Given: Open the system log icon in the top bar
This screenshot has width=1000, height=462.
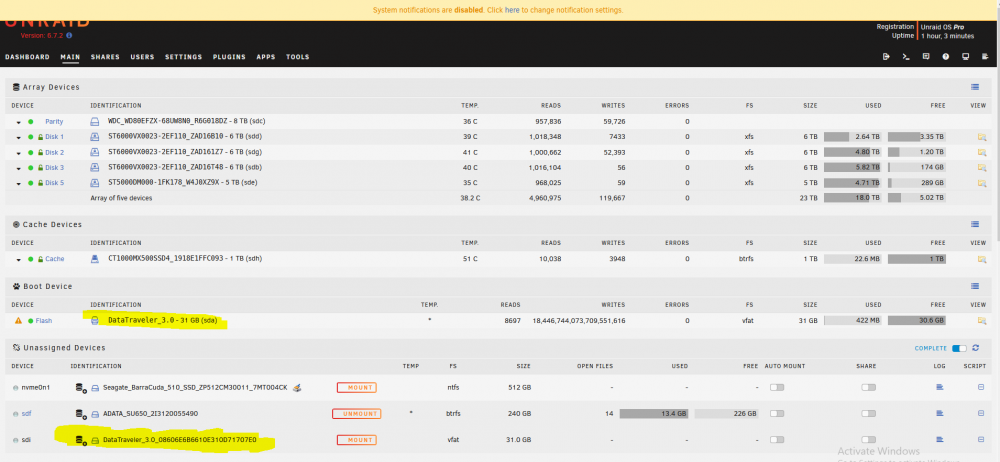Looking at the screenshot, I should click(x=985, y=57).
